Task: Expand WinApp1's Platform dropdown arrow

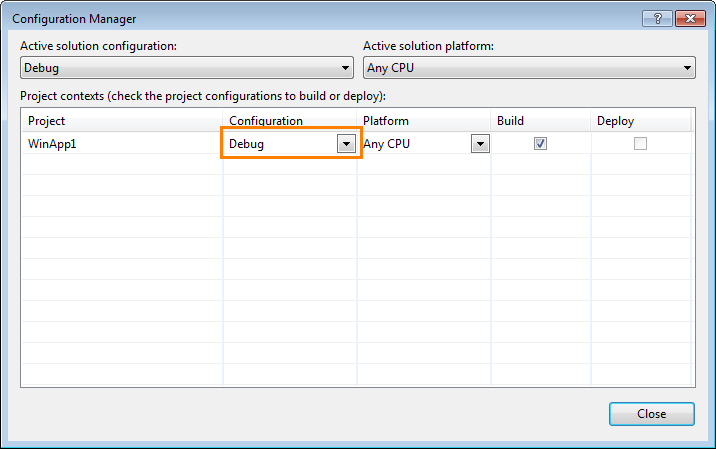Action: (x=480, y=144)
